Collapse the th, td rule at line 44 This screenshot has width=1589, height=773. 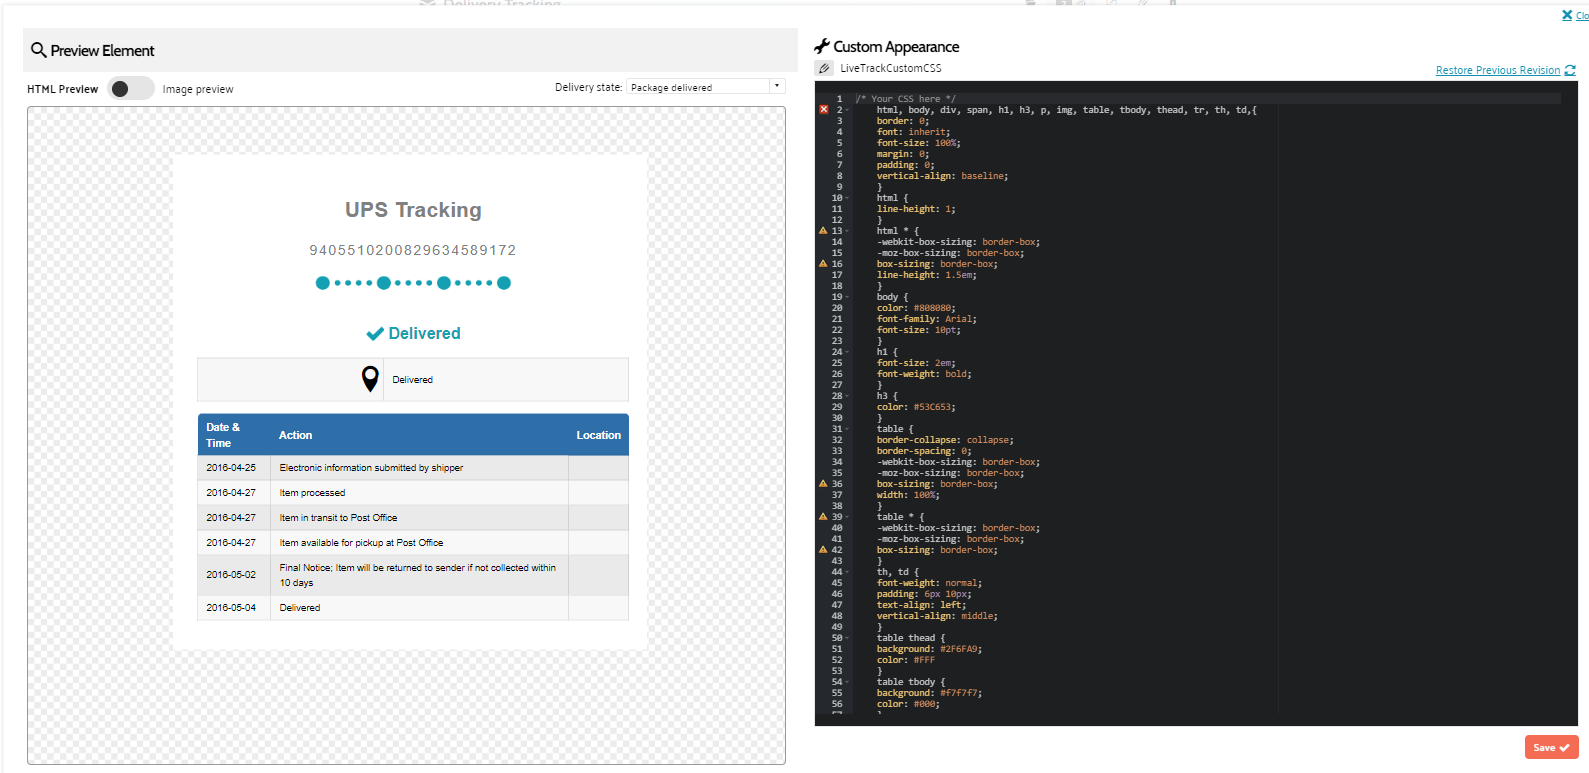click(848, 572)
